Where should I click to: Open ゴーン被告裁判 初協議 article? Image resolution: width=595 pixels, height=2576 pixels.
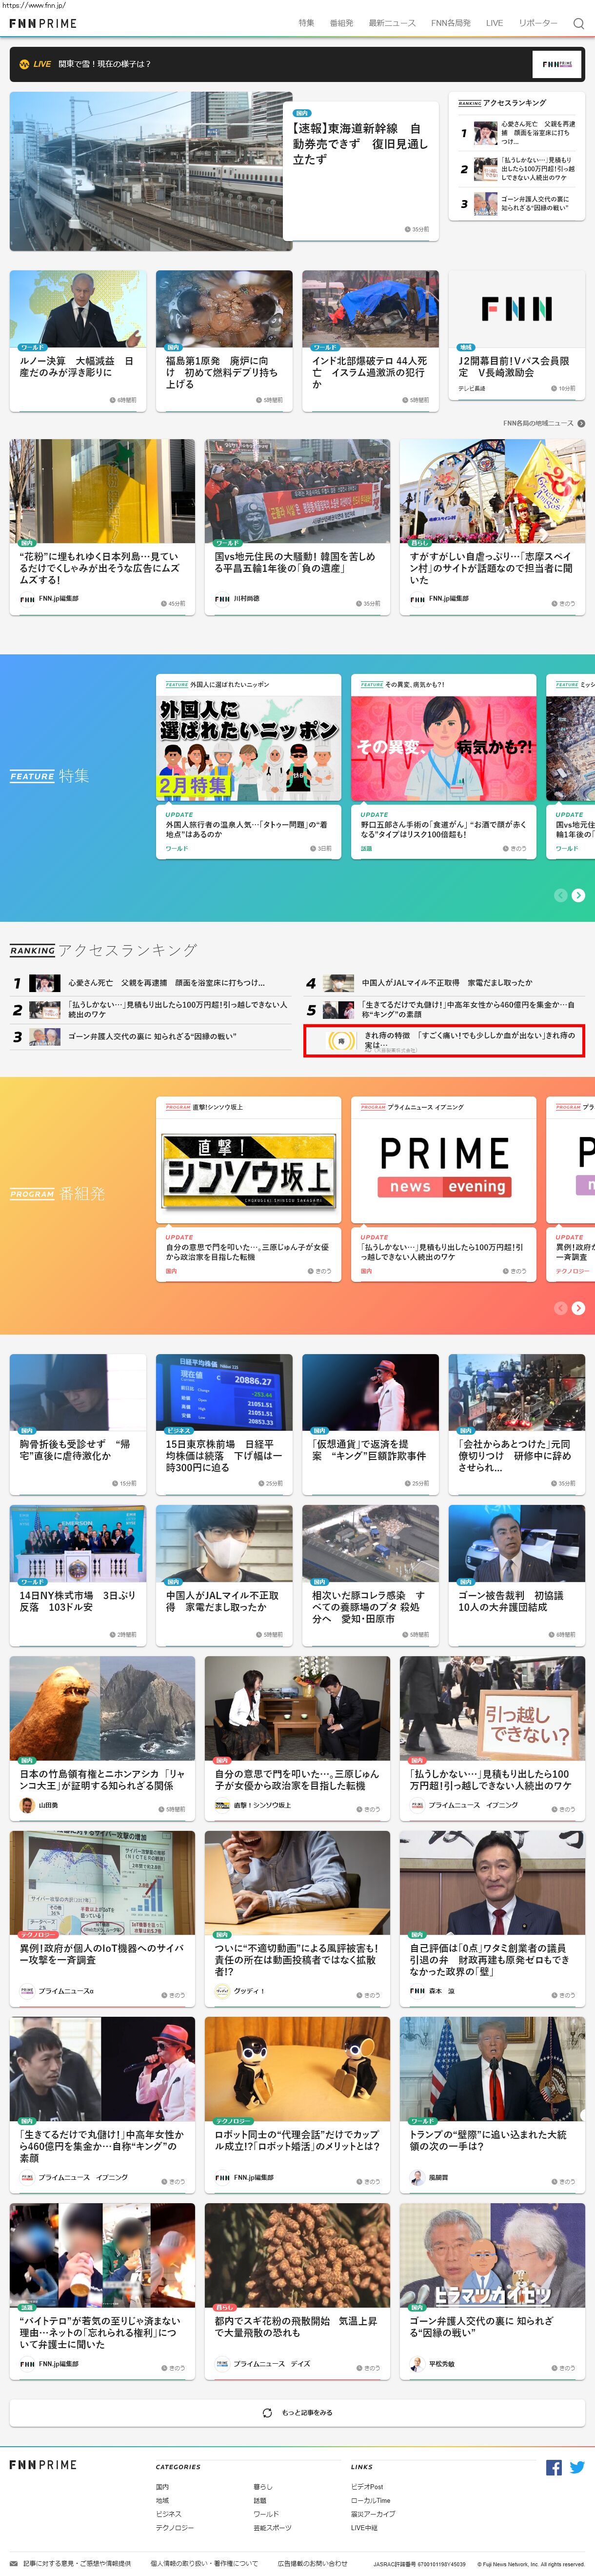[516, 1575]
